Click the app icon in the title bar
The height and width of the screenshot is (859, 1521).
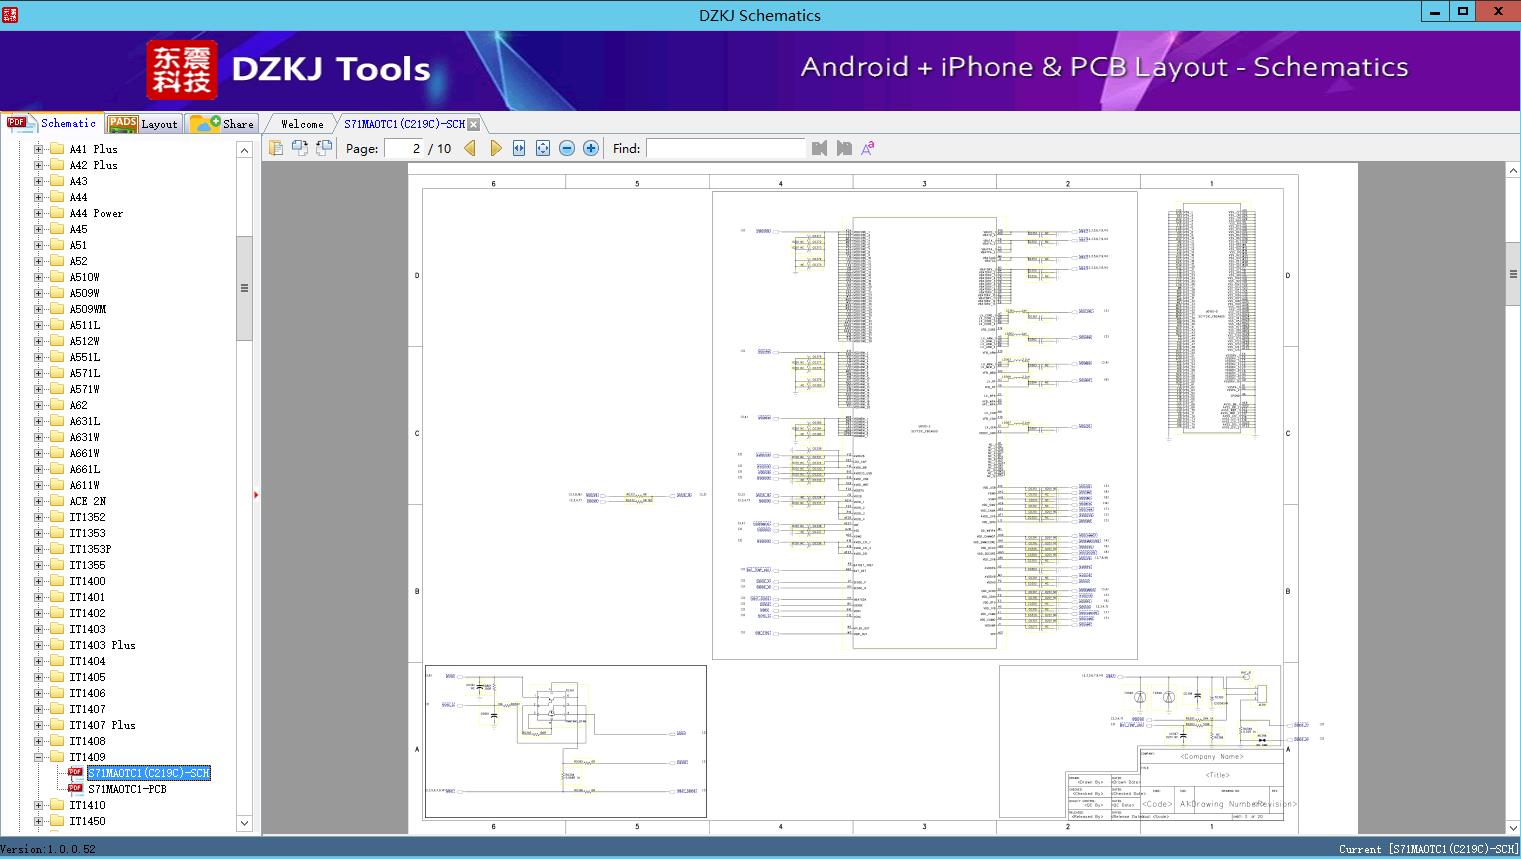pyautogui.click(x=10, y=15)
